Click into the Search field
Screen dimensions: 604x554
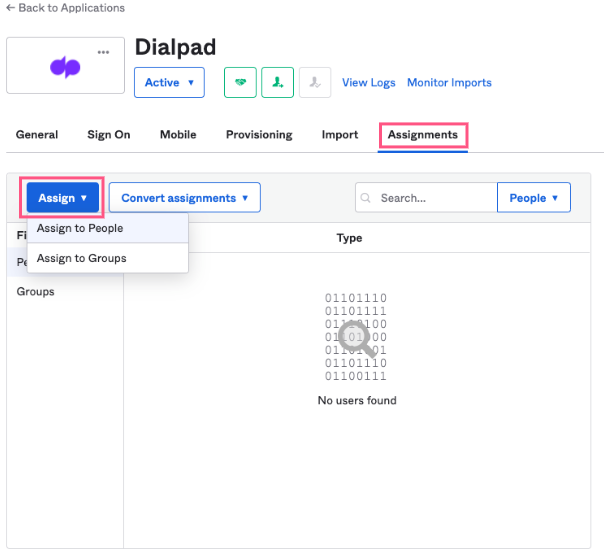click(x=426, y=198)
